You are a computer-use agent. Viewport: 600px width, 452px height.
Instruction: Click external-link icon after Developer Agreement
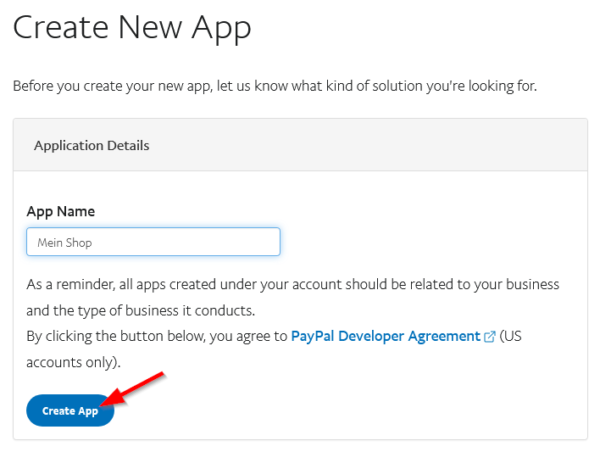[x=490, y=337]
